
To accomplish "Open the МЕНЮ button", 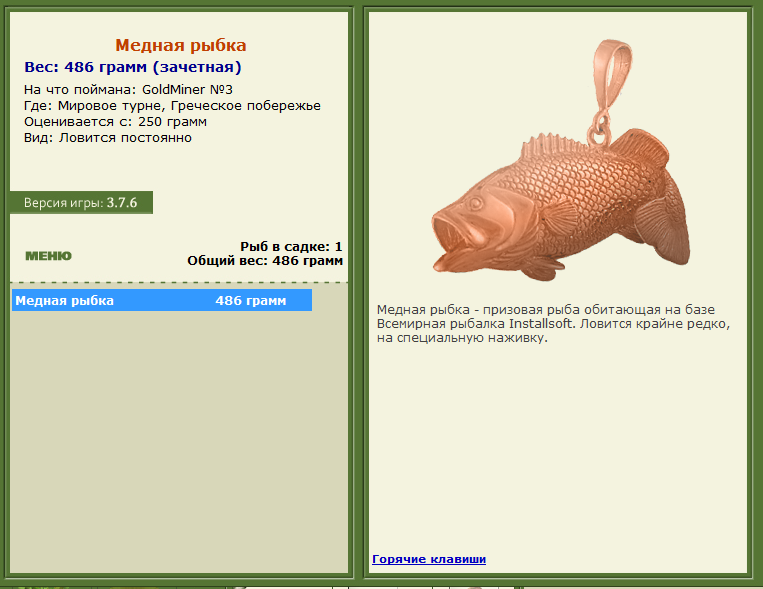I will 48,256.
